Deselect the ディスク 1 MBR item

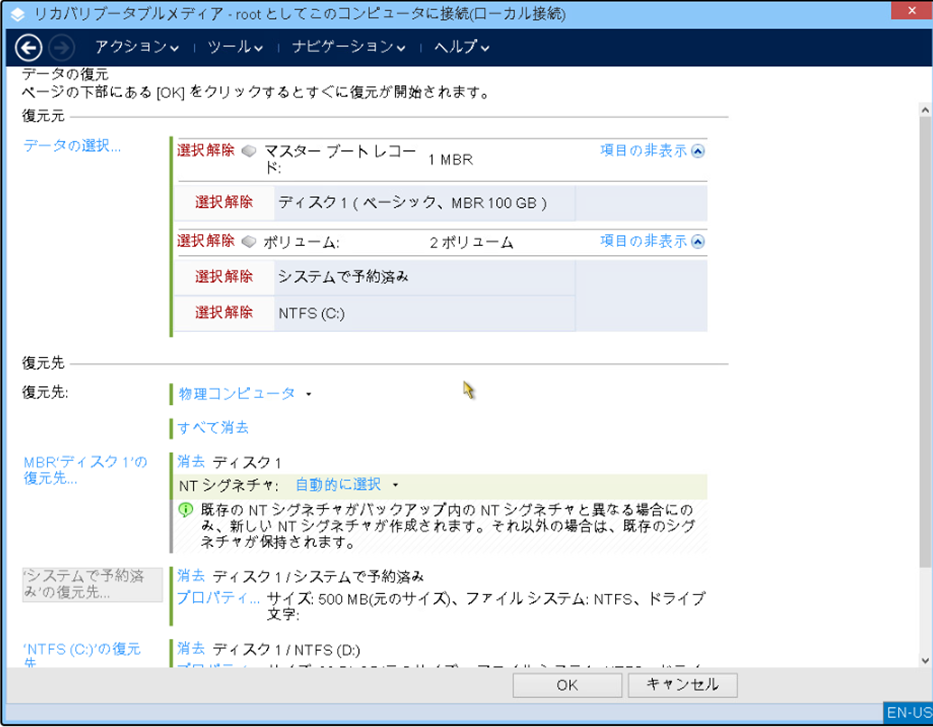point(224,202)
